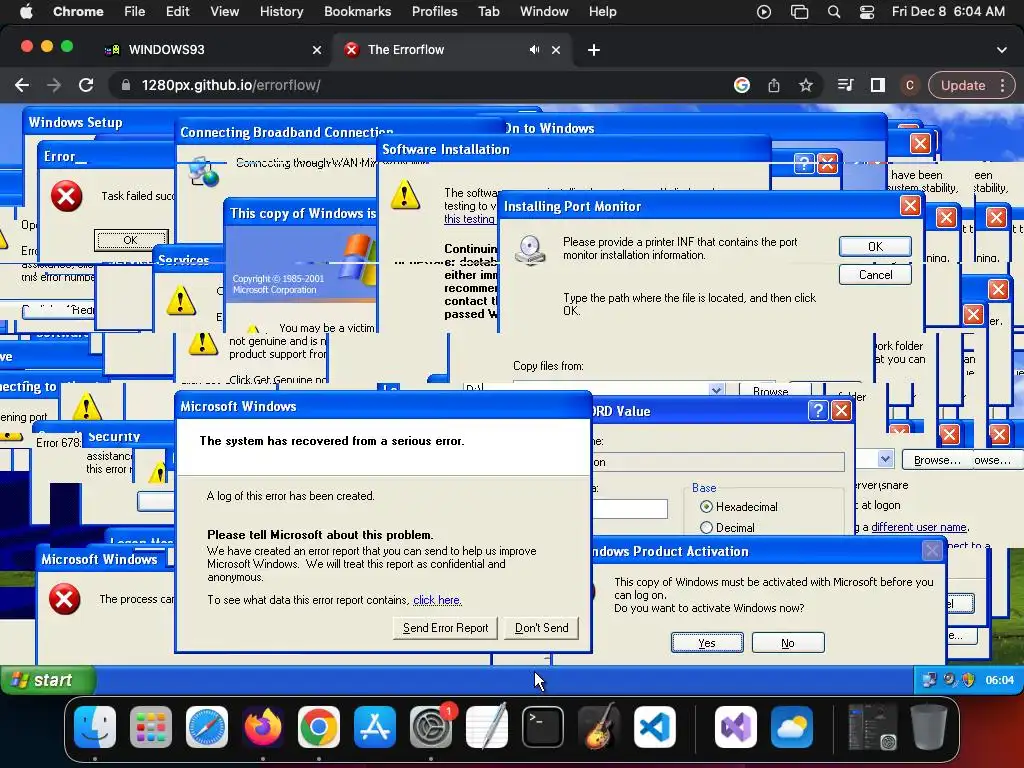Launch Visual Studio Code from dock
This screenshot has width=1024, height=768.
pyautogui.click(x=654, y=727)
